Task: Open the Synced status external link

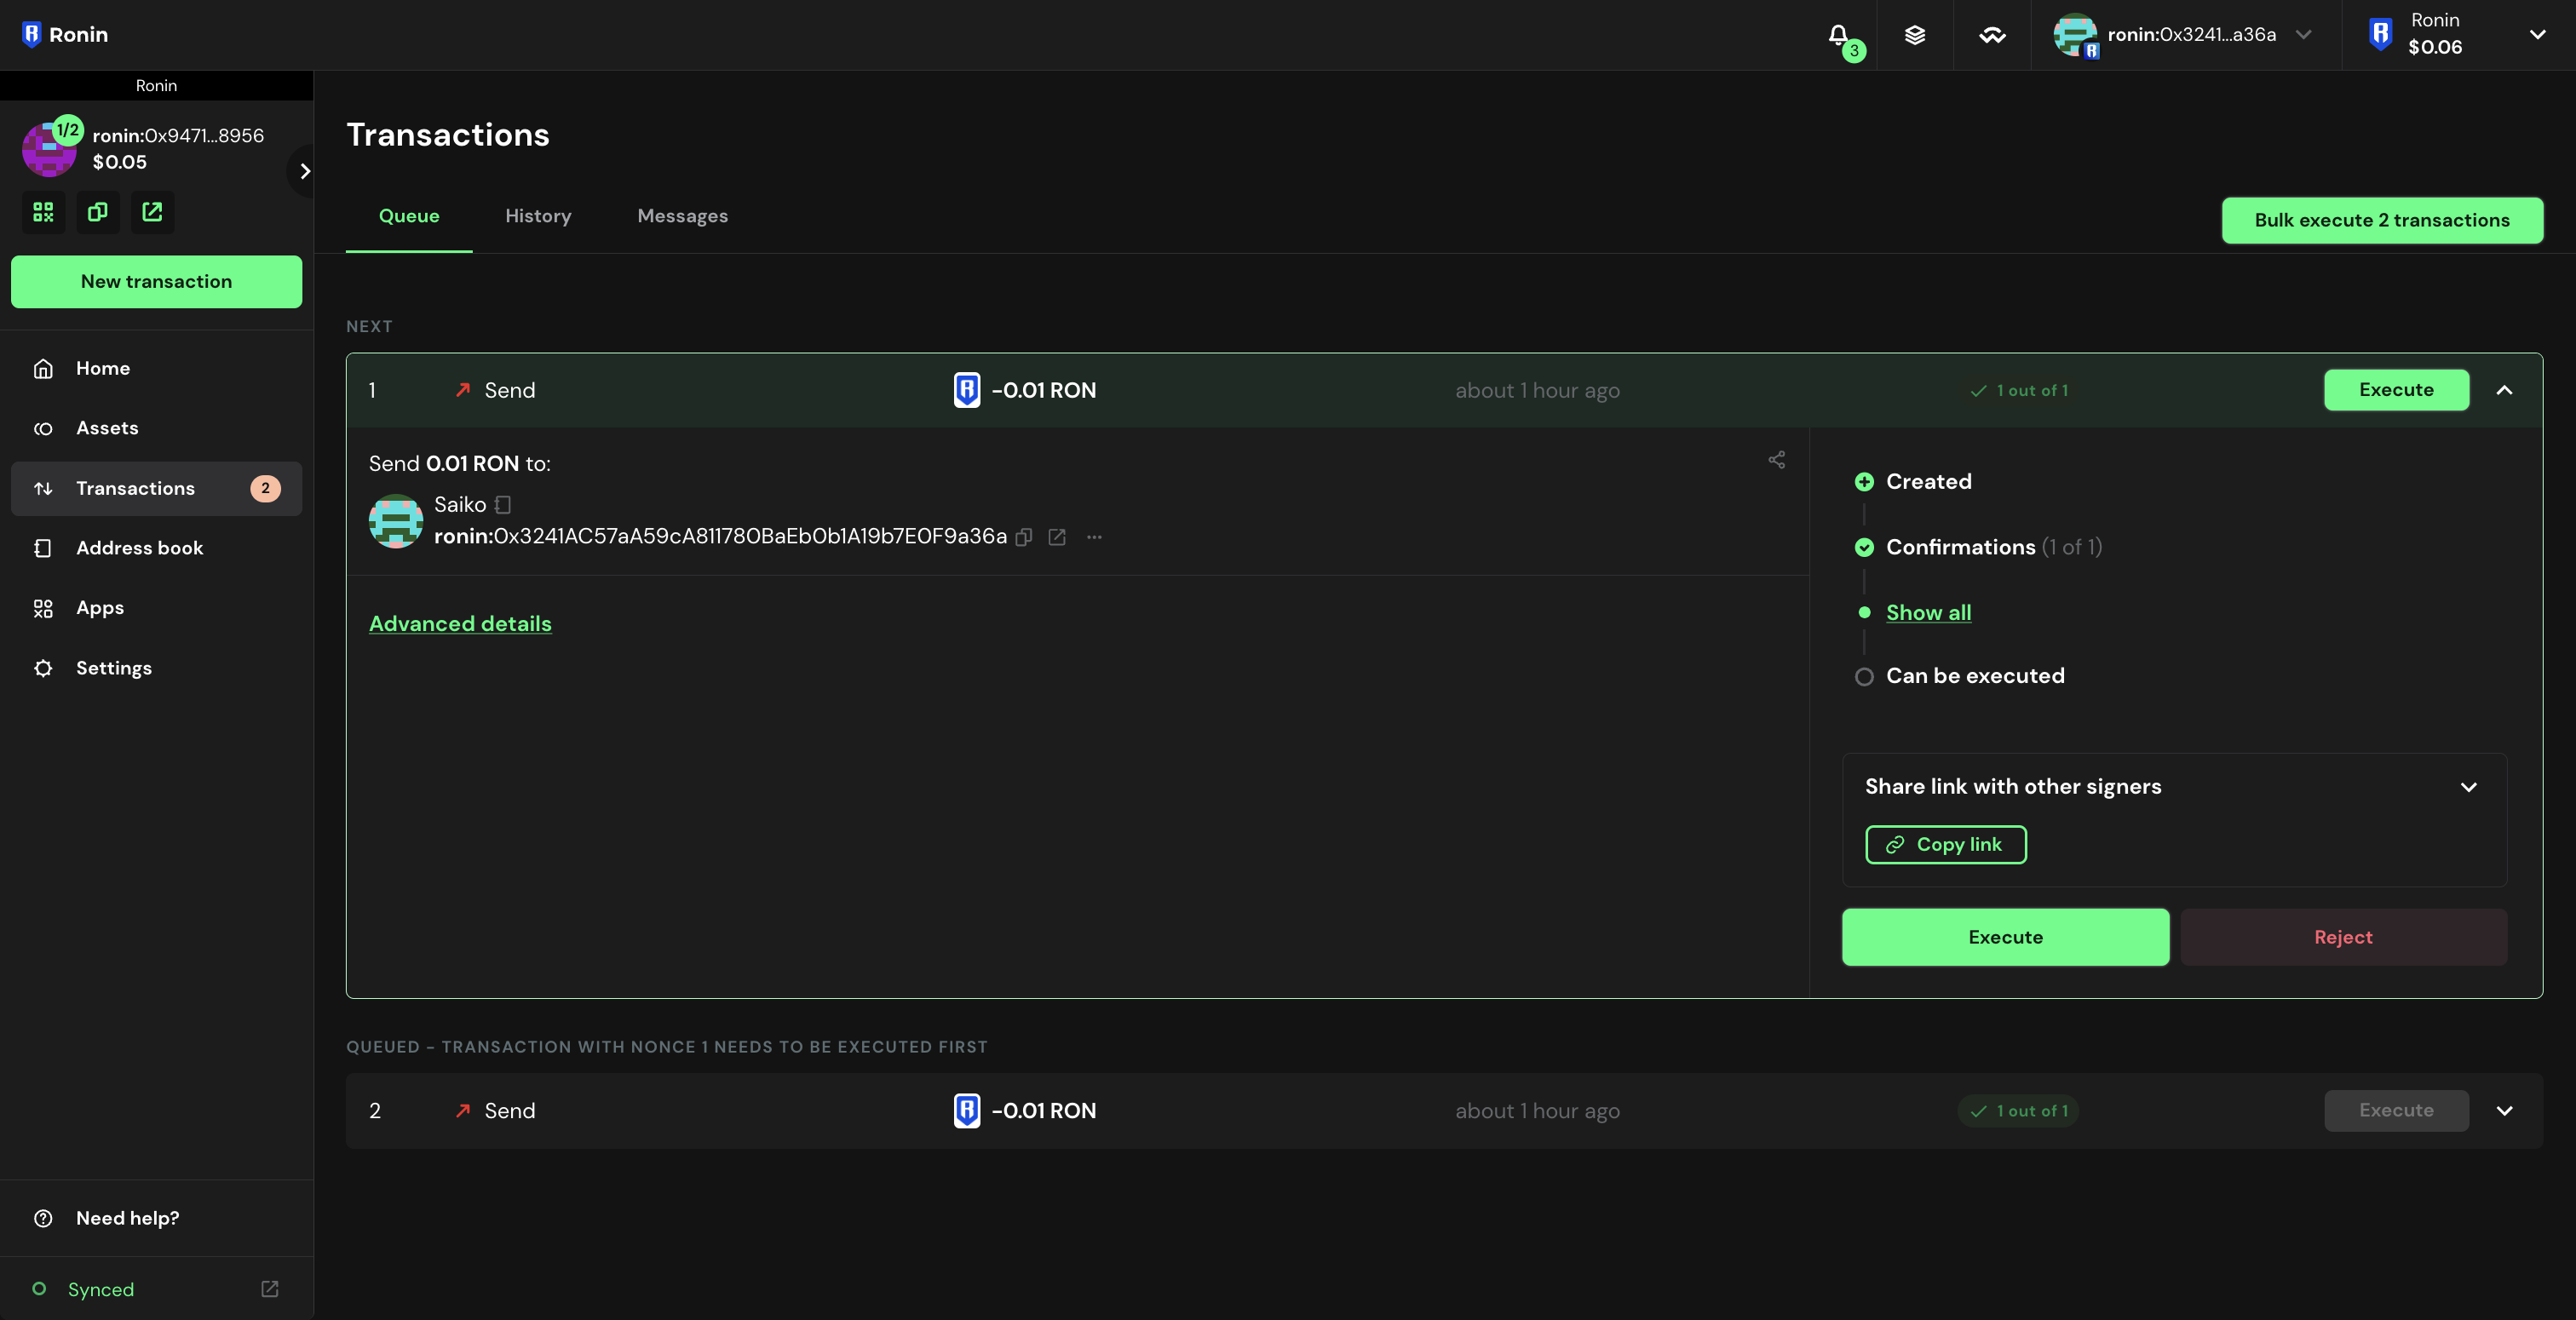Action: click(x=270, y=1289)
